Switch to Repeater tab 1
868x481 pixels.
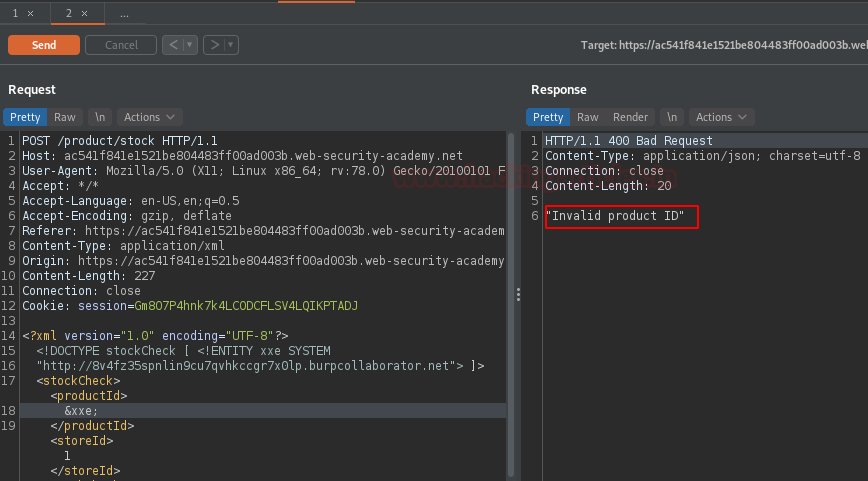(16, 13)
